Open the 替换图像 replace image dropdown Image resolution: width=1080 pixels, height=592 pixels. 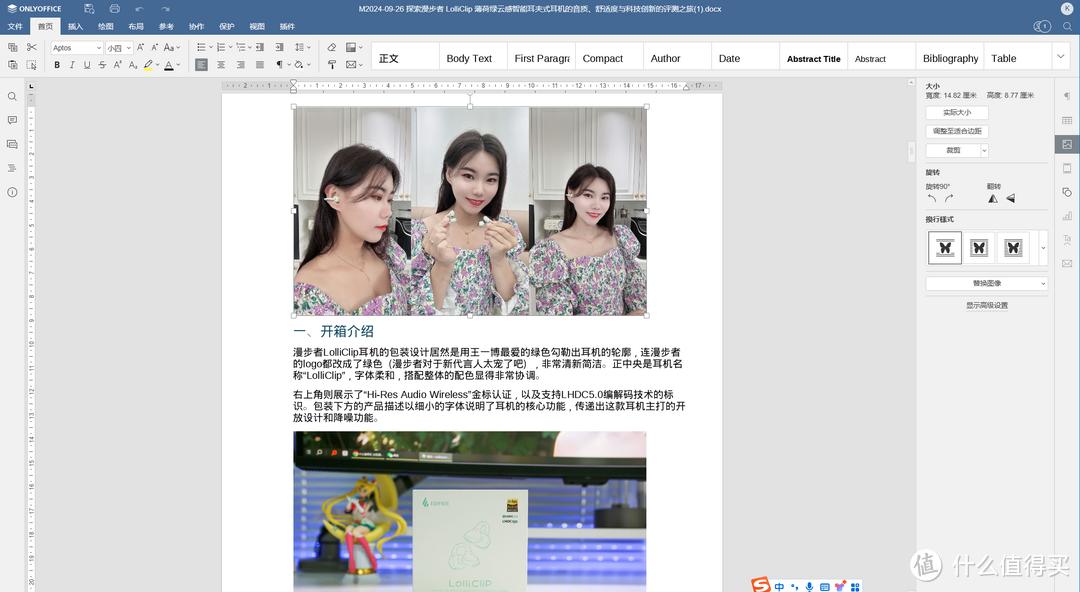pyautogui.click(x=985, y=284)
